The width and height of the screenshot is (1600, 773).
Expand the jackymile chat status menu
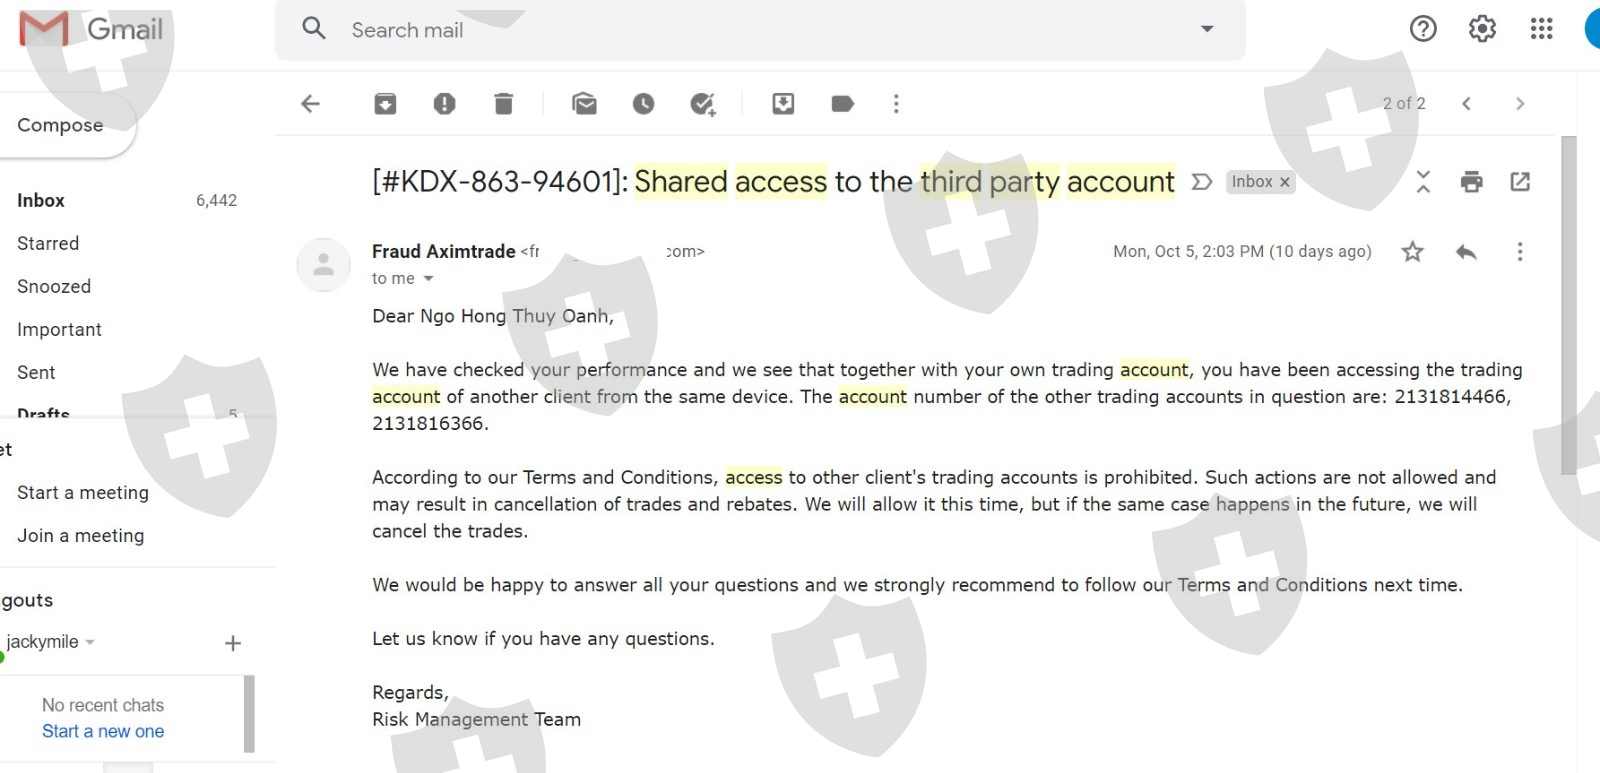pos(90,642)
